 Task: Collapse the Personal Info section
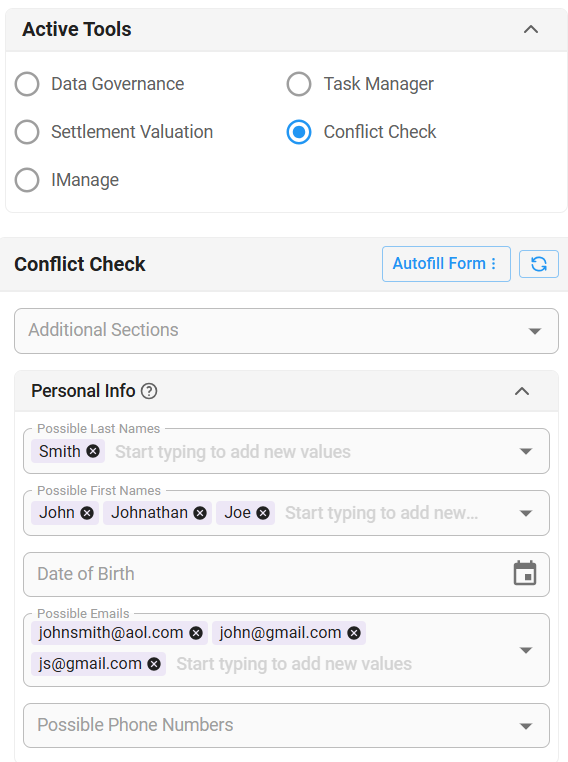coord(522,391)
